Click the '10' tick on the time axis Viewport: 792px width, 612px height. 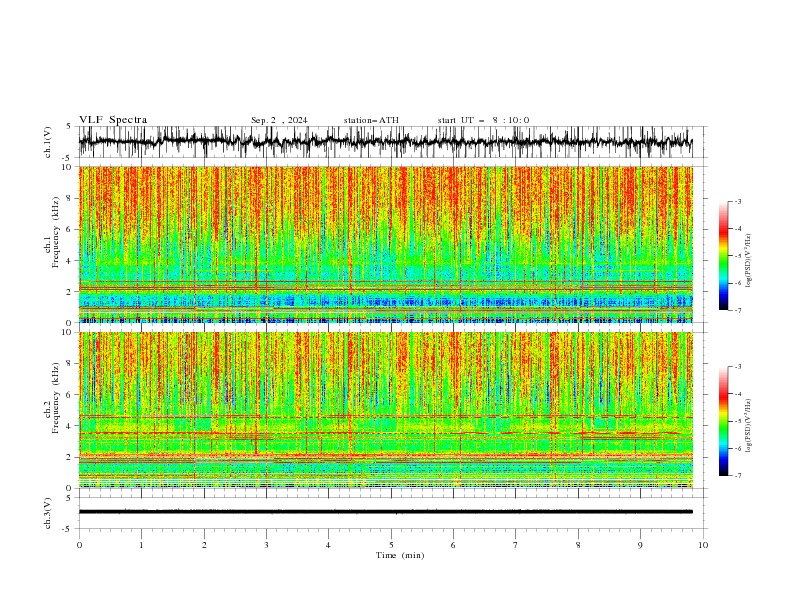click(x=703, y=545)
